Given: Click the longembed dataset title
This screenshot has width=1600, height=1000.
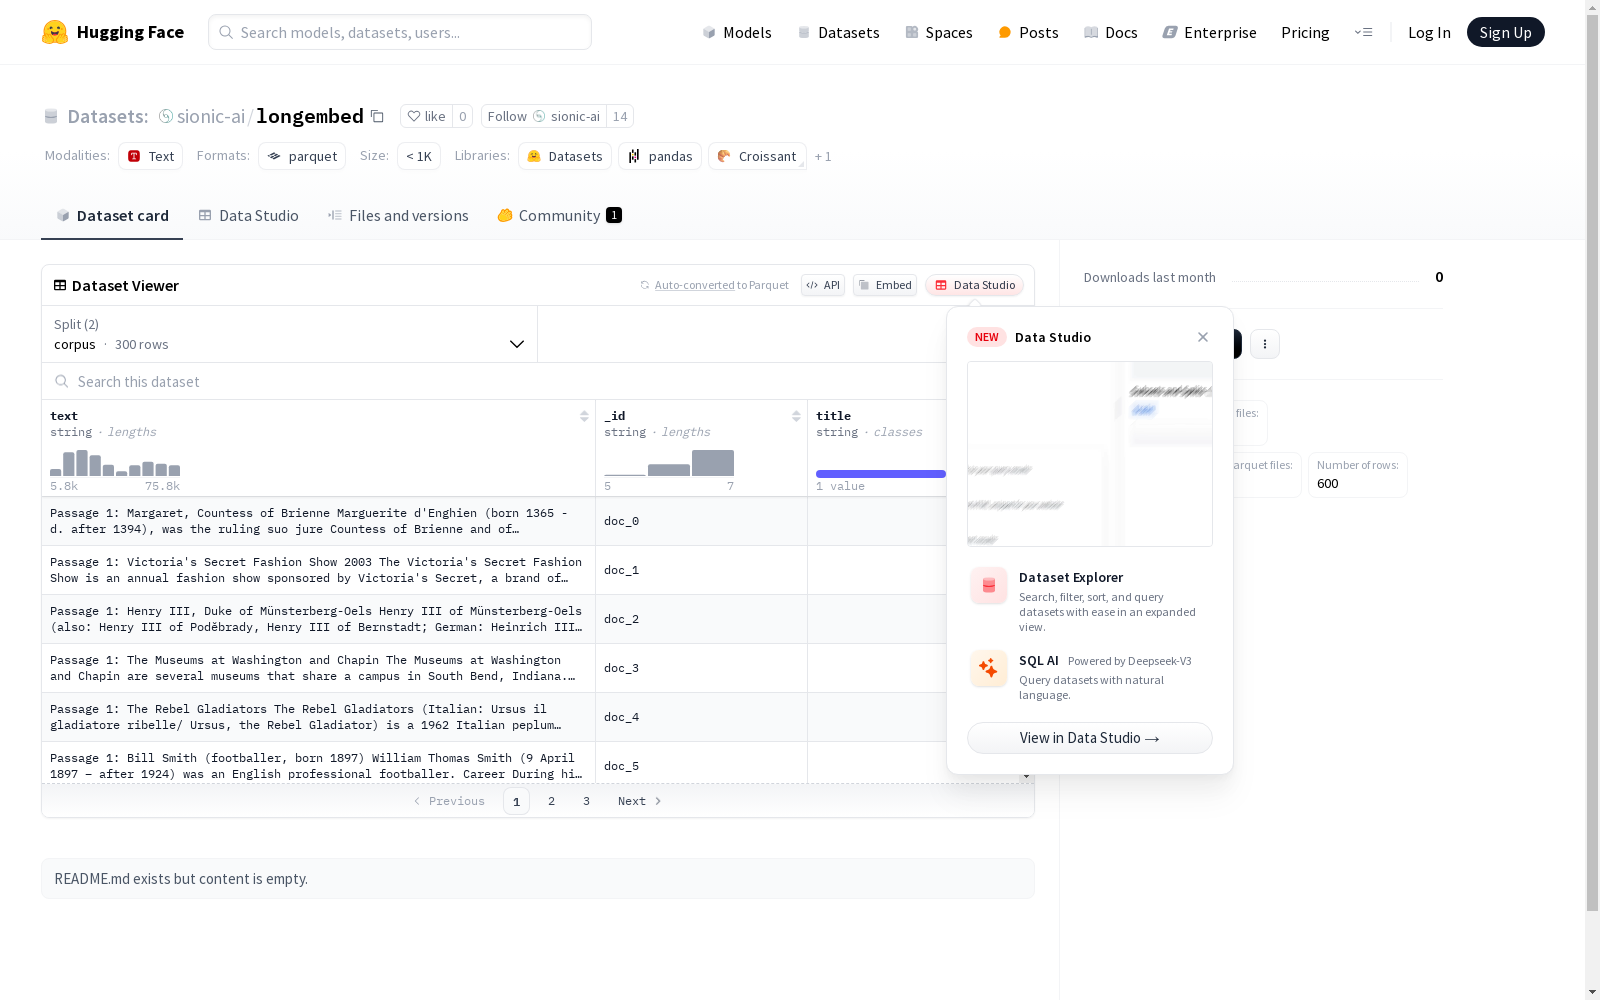Looking at the screenshot, I should pos(310,116).
